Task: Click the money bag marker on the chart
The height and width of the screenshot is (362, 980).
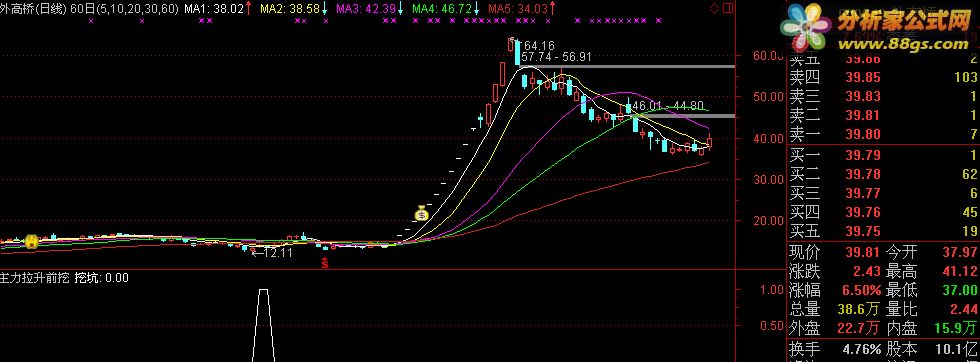Action: (x=422, y=213)
